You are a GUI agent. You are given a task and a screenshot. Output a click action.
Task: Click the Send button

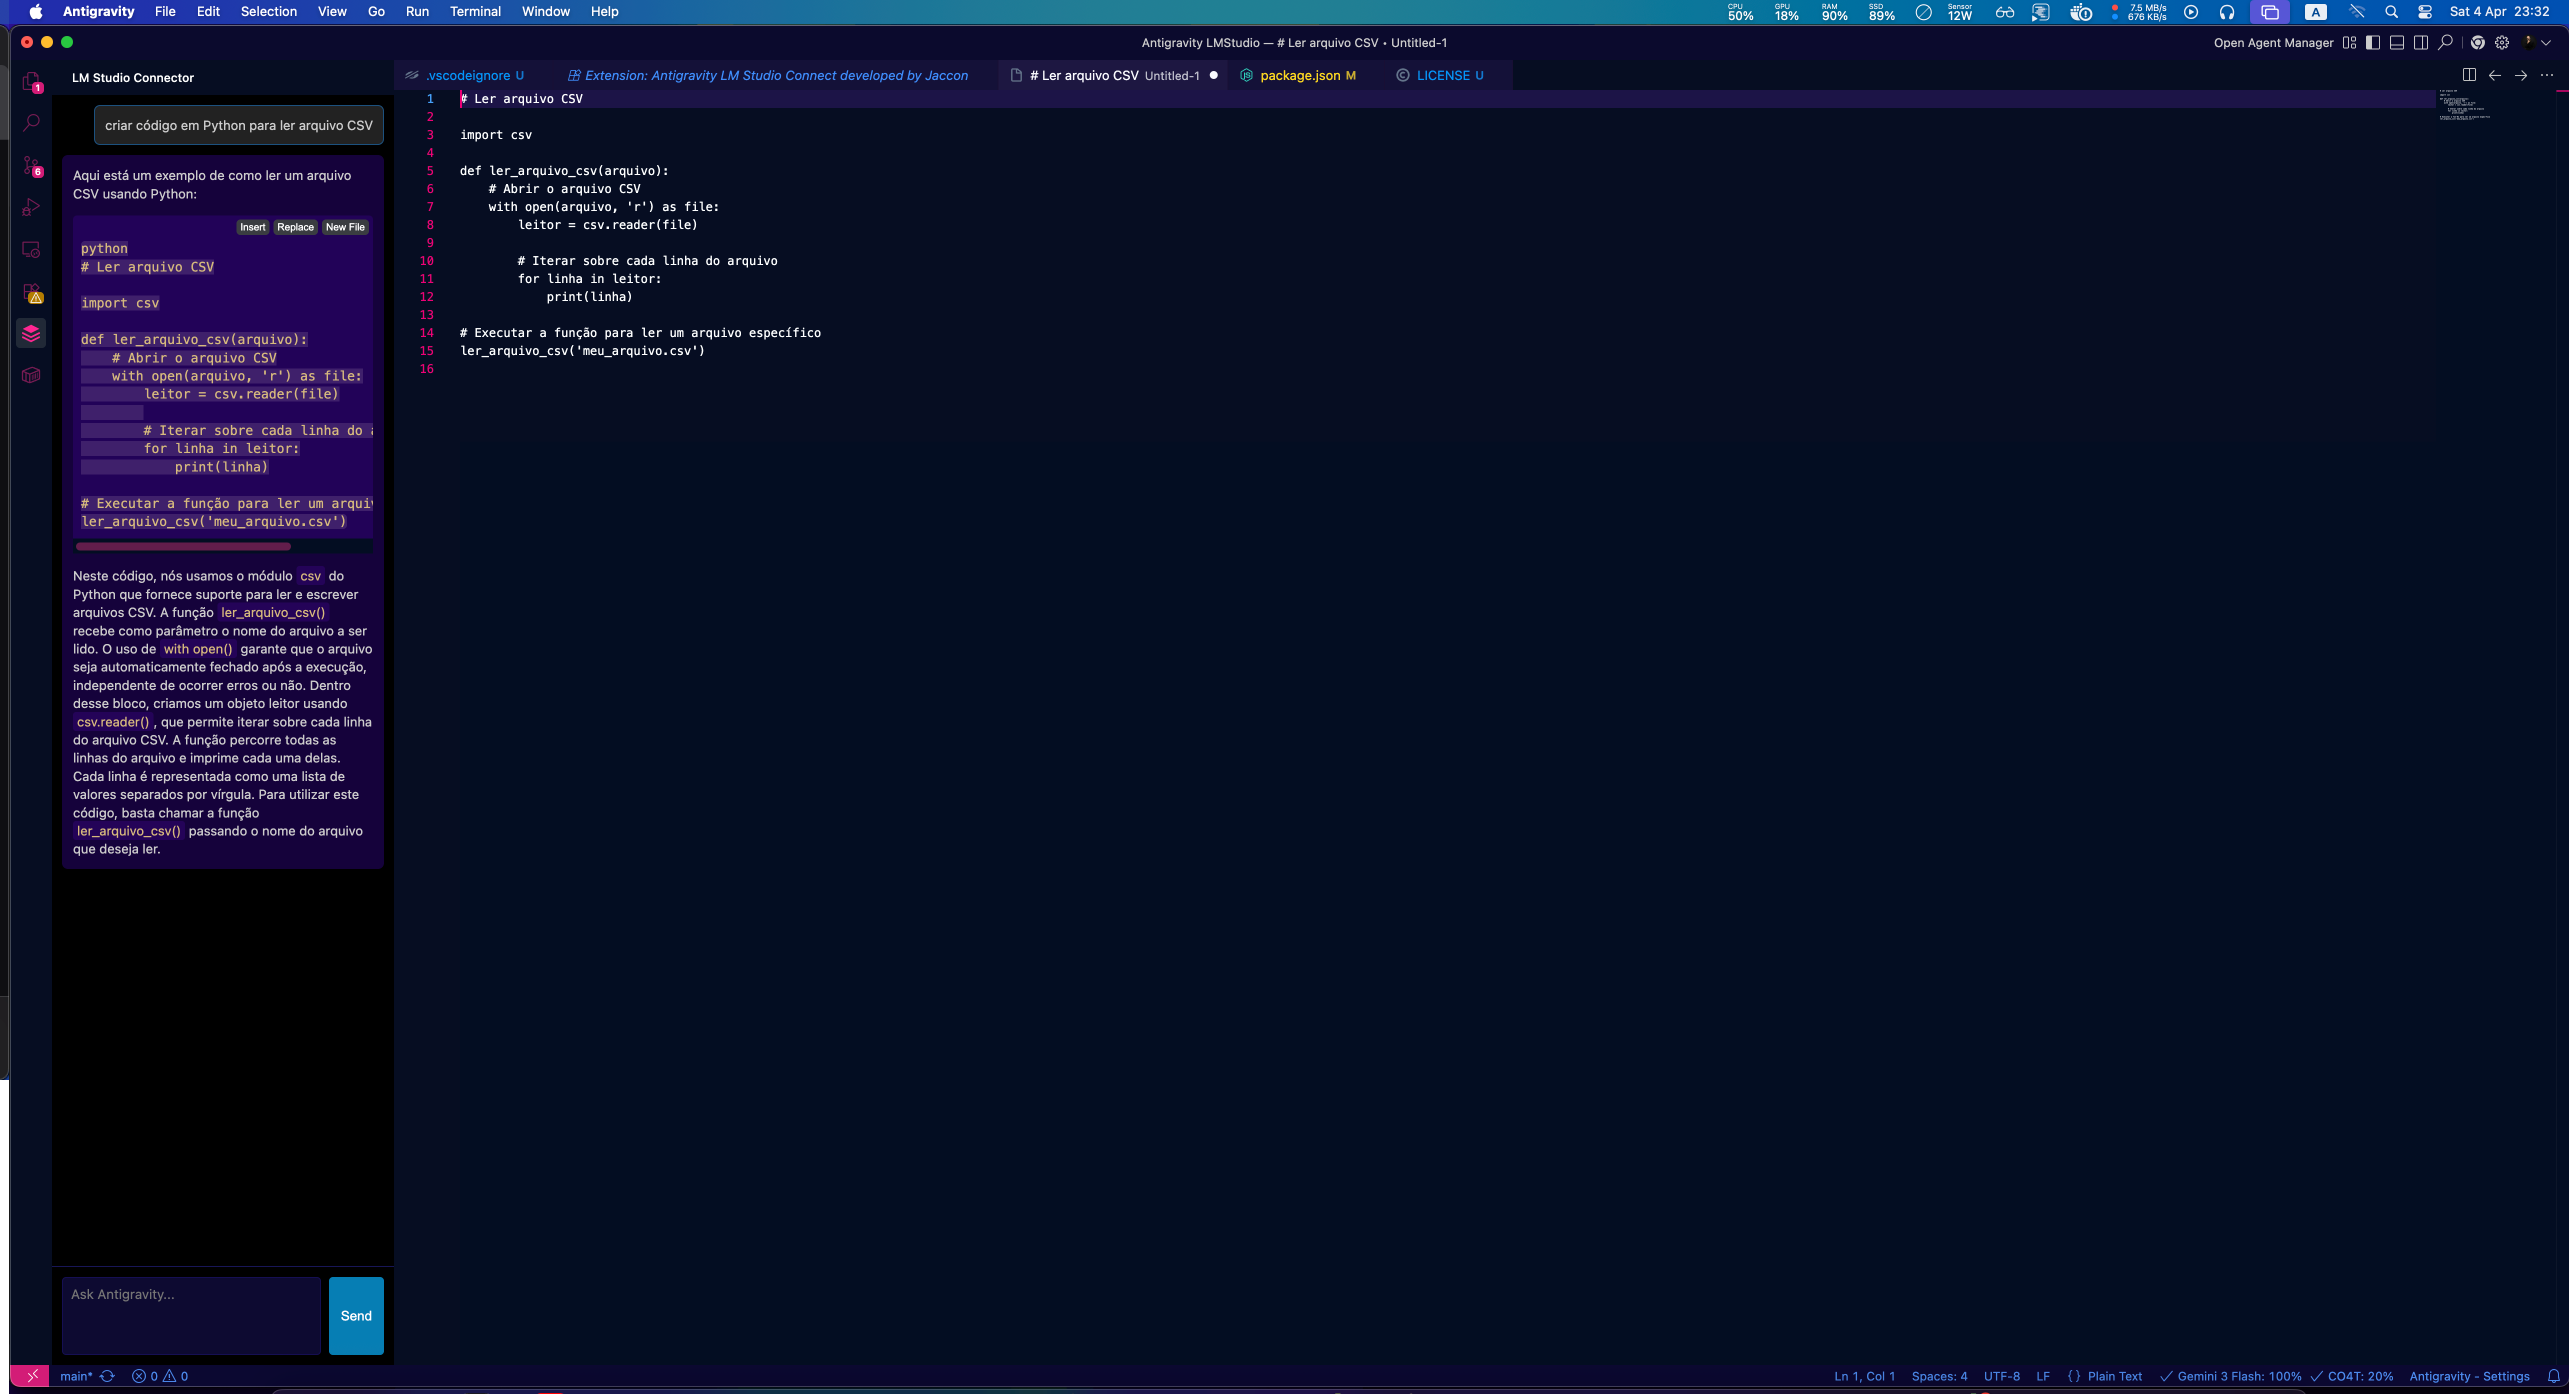point(356,1315)
